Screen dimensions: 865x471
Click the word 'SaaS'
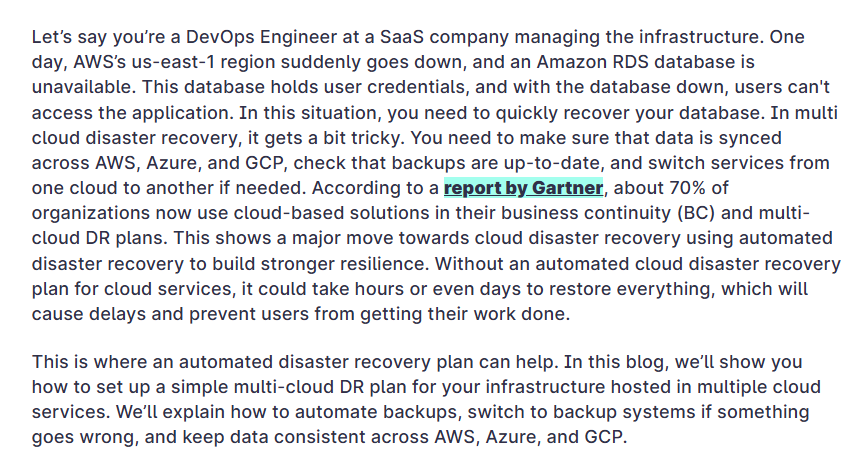pyautogui.click(x=402, y=37)
